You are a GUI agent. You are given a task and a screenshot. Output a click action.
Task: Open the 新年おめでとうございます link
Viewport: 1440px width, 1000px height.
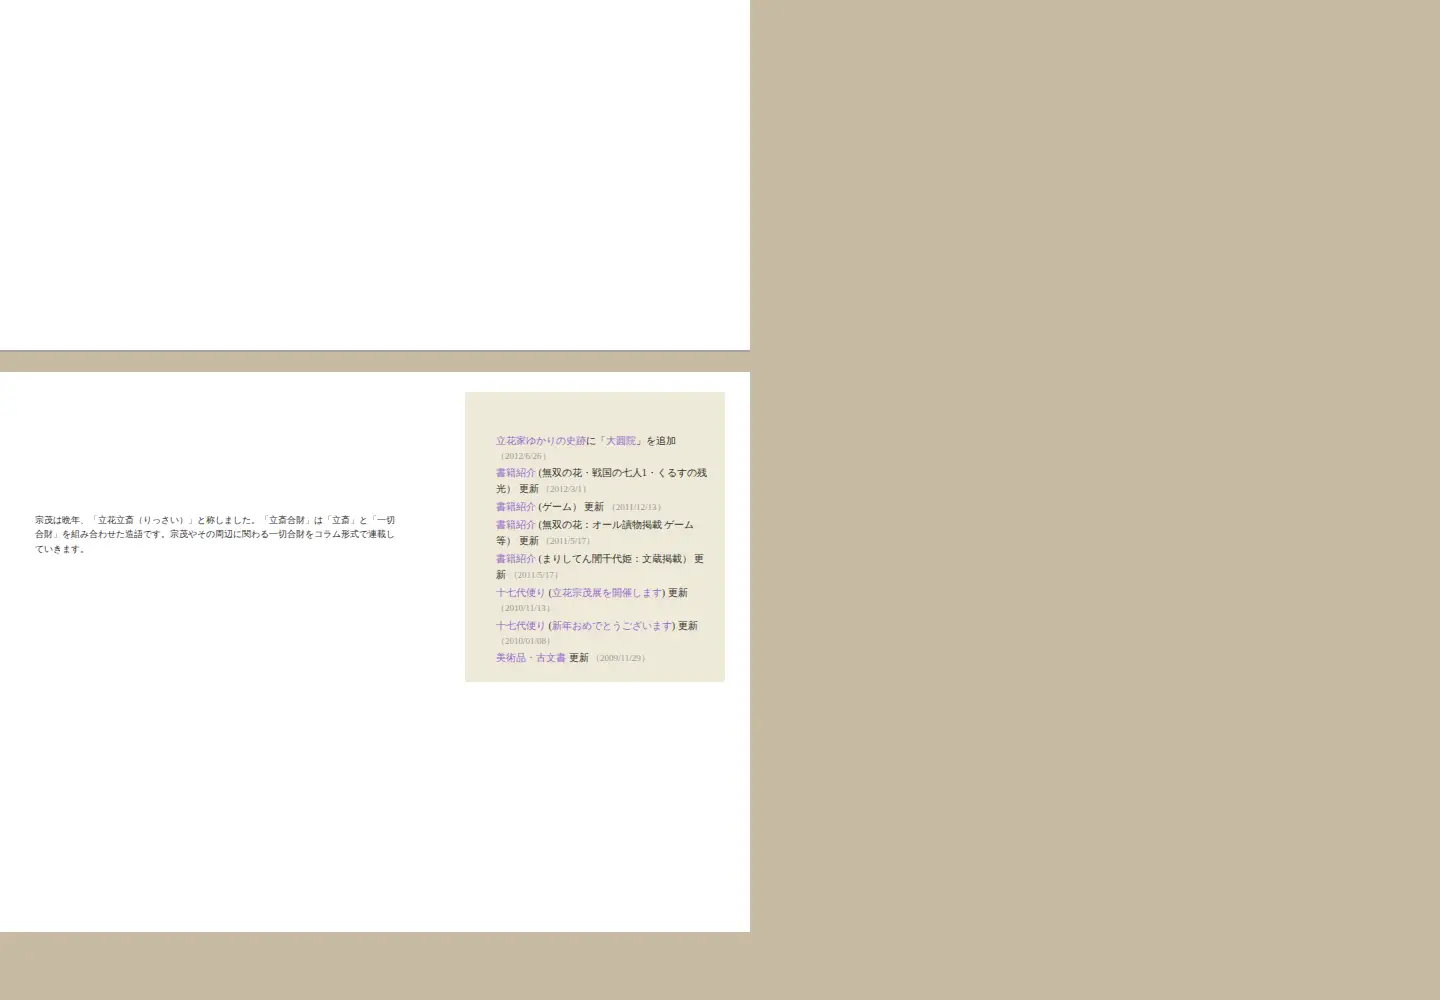pos(611,626)
